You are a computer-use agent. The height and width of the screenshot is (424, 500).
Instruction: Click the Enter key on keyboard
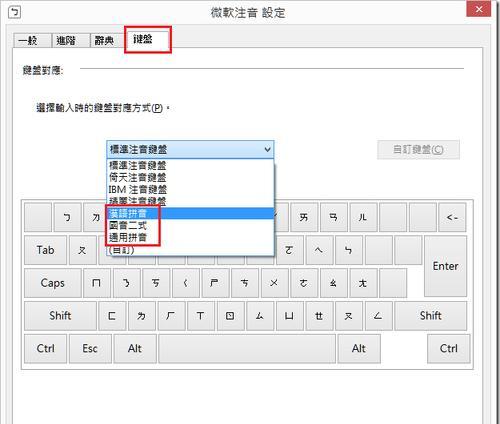pos(446,266)
